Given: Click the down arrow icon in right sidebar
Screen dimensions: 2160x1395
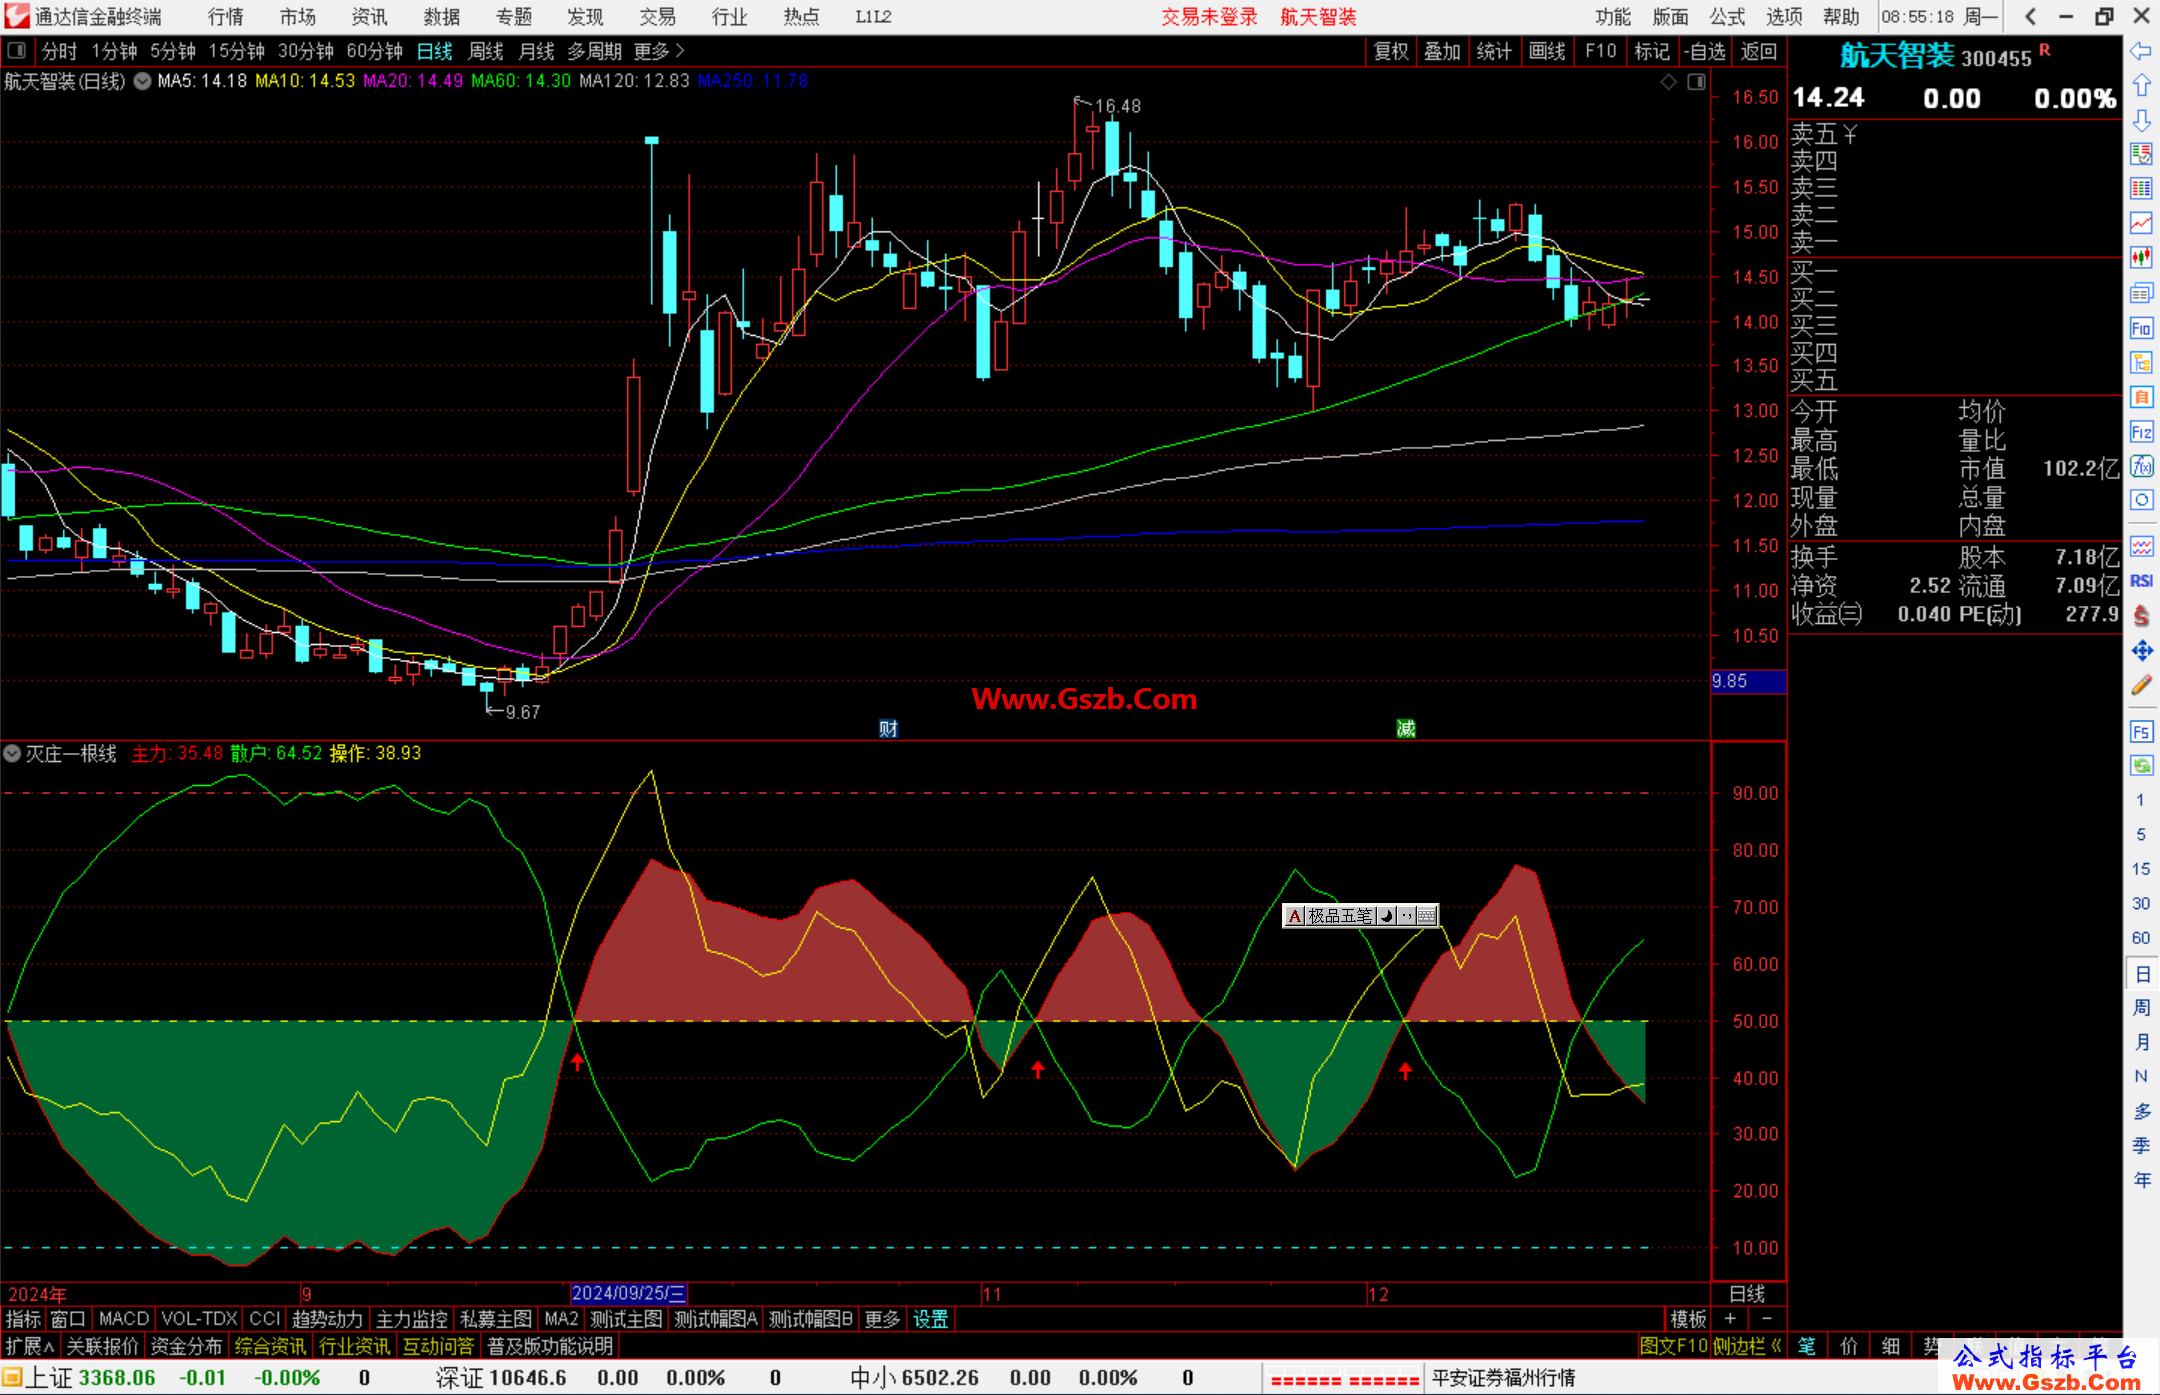Looking at the screenshot, I should [x=2141, y=120].
